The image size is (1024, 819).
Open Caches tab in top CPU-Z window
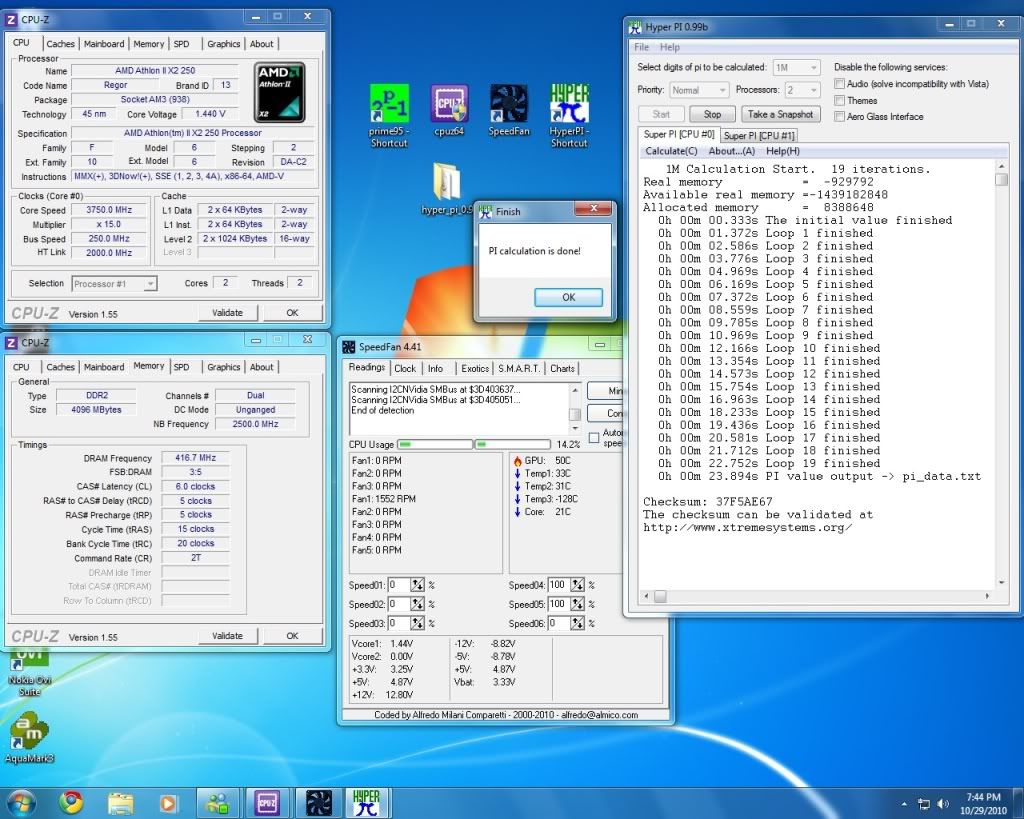click(x=60, y=44)
